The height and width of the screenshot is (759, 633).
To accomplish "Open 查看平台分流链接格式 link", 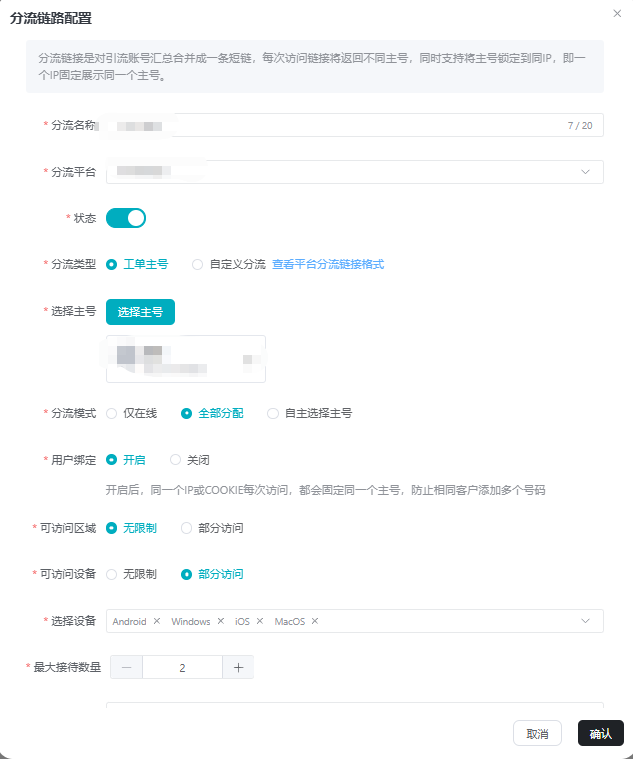I will pos(328,264).
